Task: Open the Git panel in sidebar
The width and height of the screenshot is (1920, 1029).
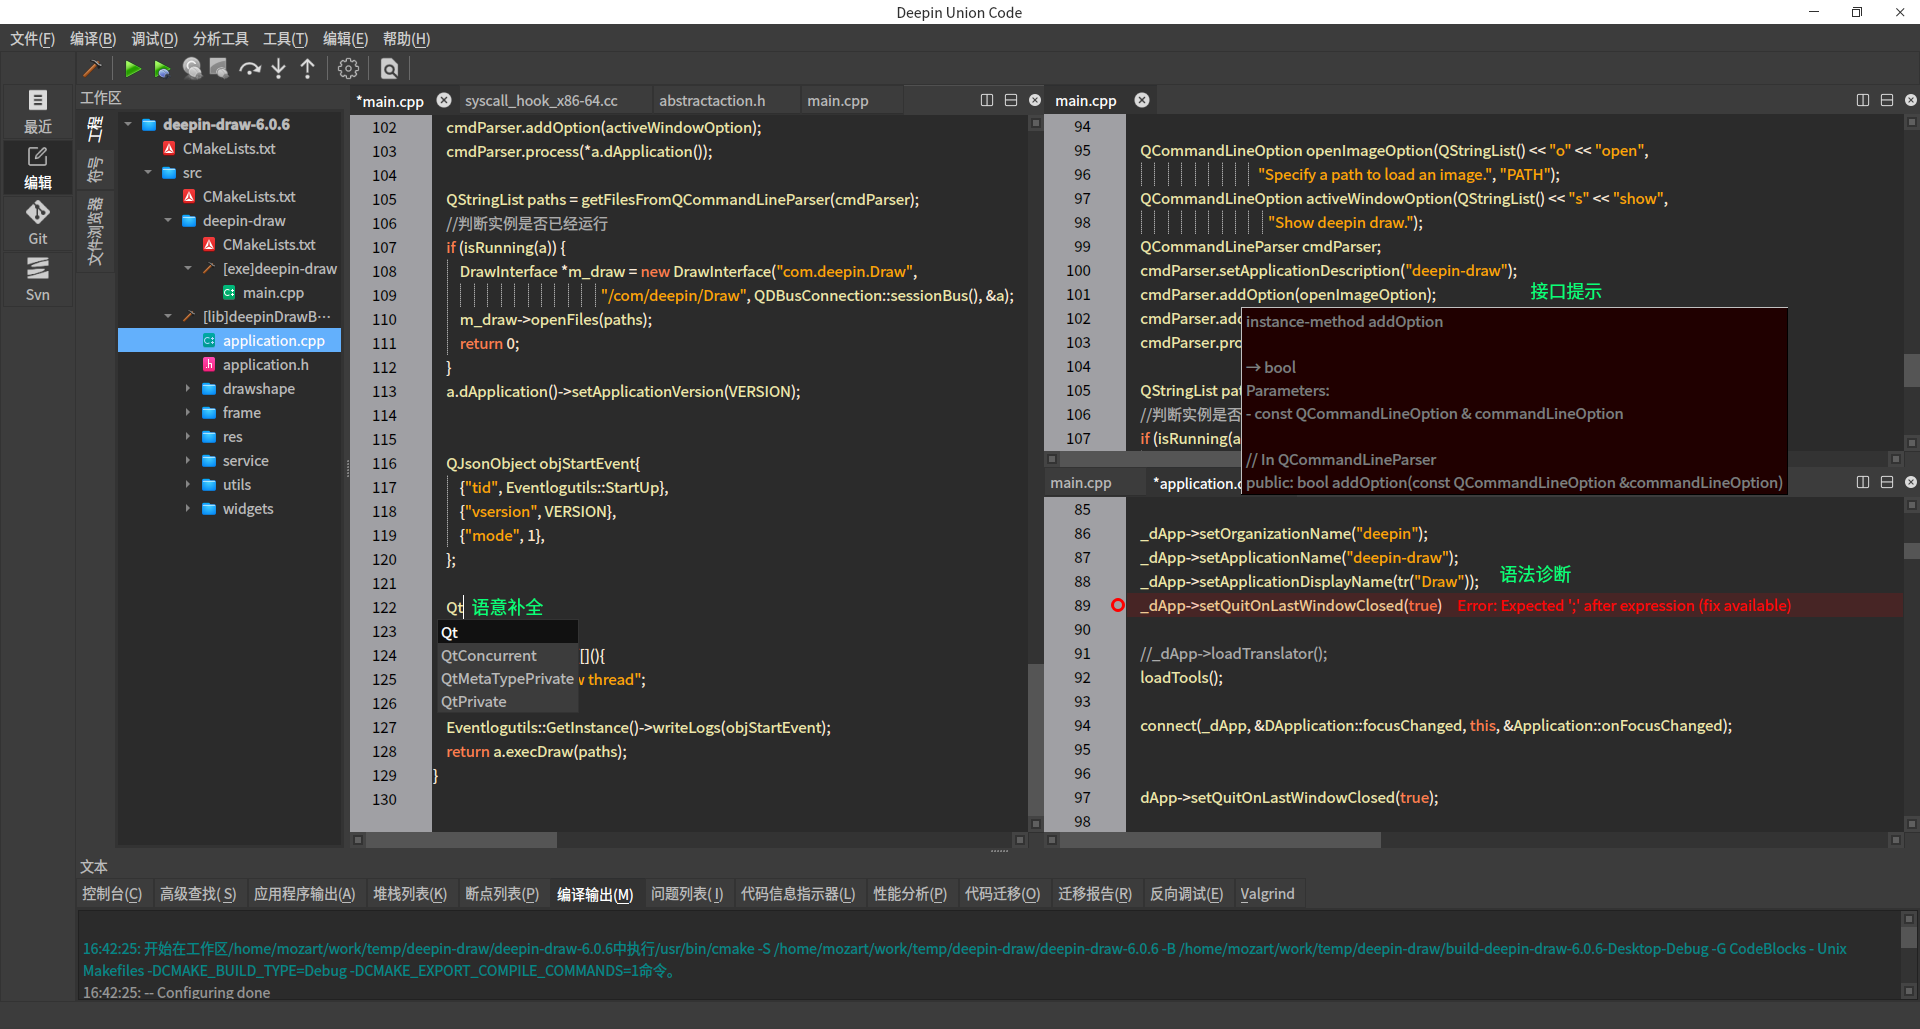Action: [x=37, y=222]
